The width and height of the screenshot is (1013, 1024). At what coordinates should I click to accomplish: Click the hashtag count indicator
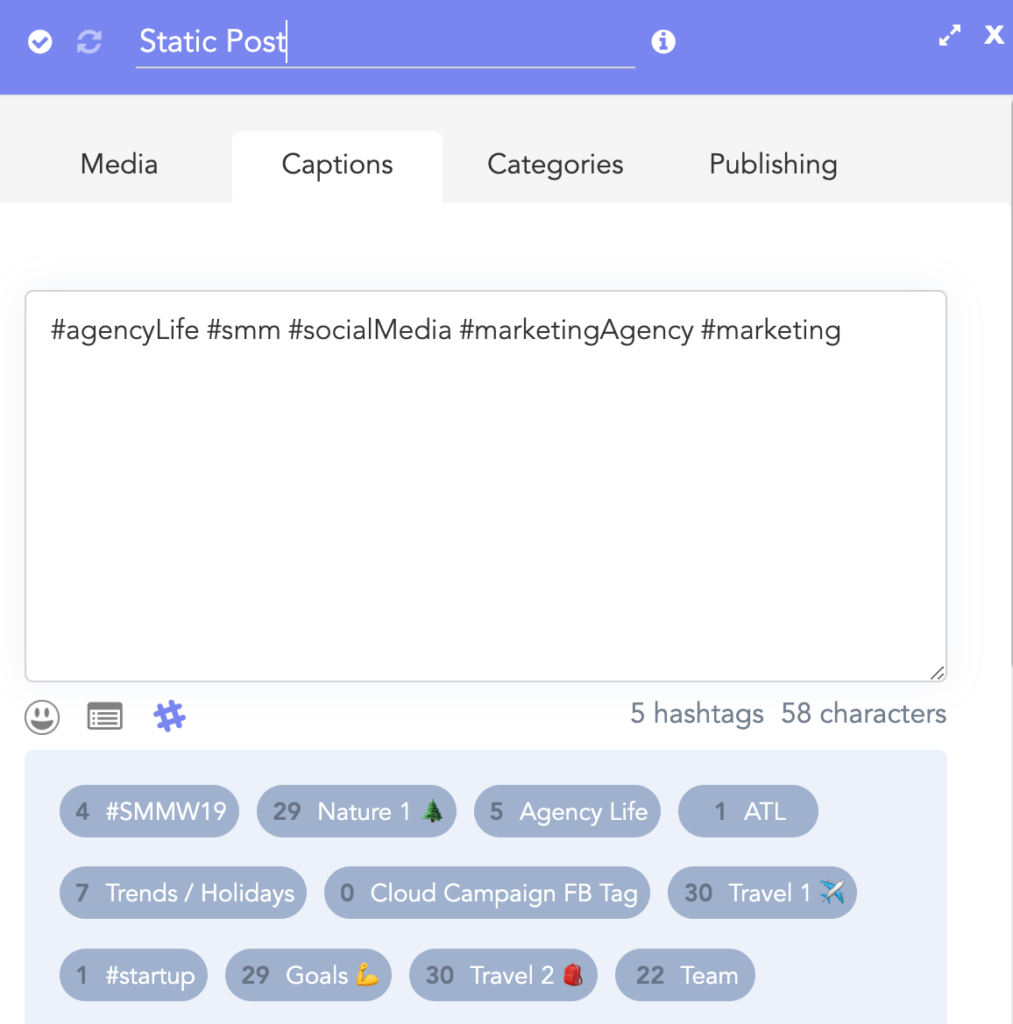(x=696, y=714)
